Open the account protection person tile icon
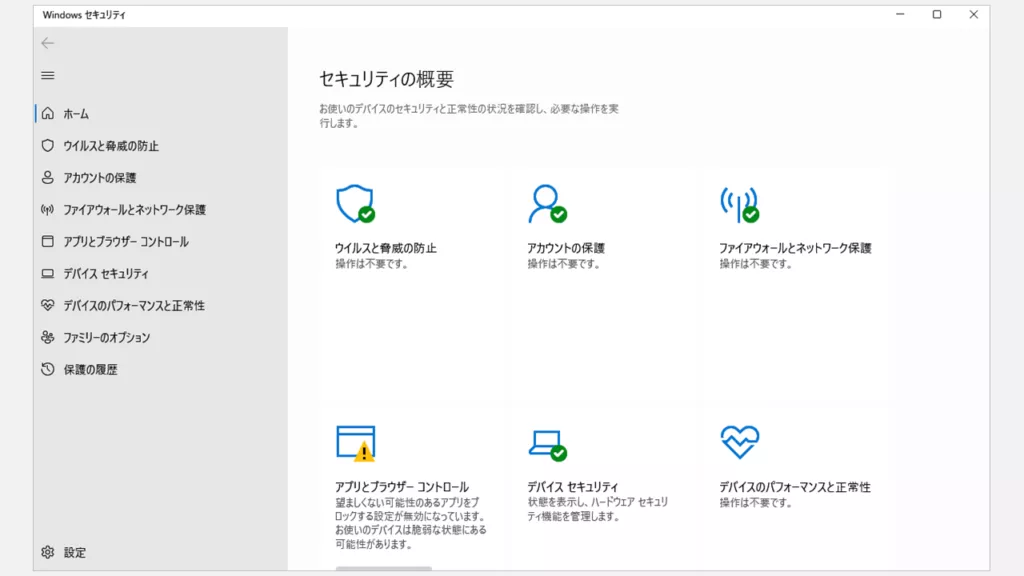 [x=546, y=203]
